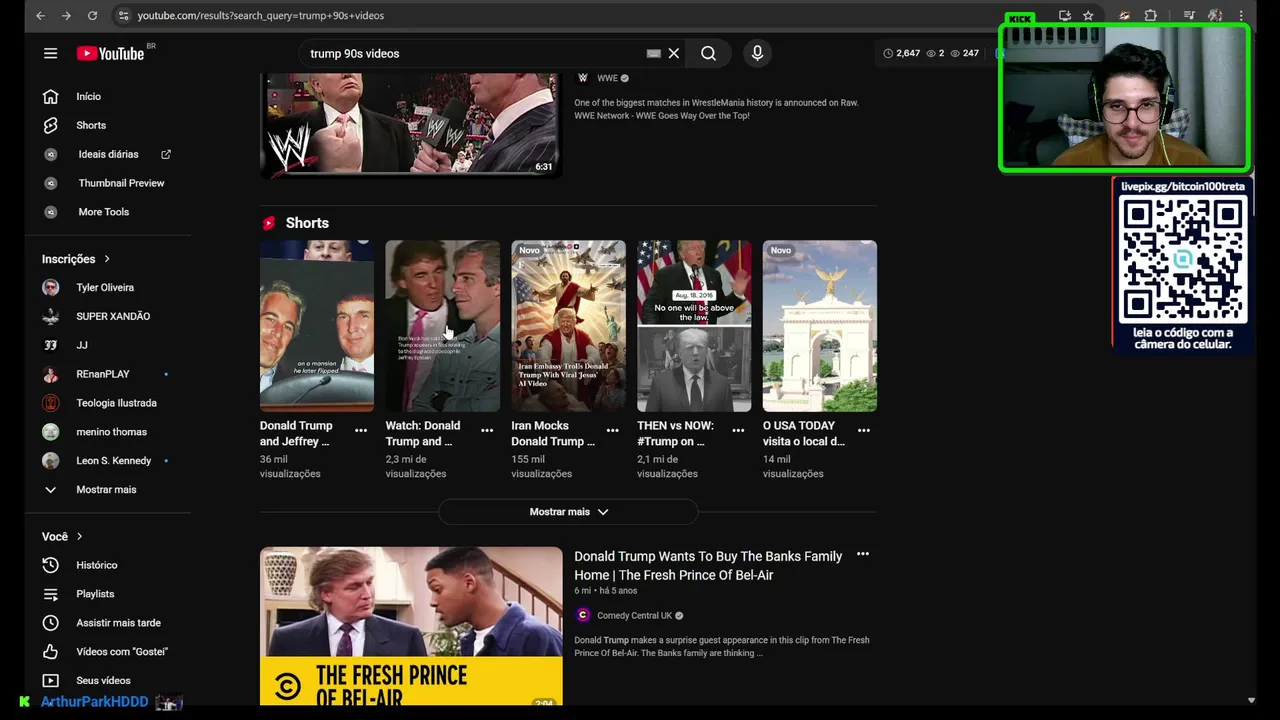Expand subscriptions with sidebar Mostrar mais
Viewport: 1280px width, 720px height.
(108, 490)
